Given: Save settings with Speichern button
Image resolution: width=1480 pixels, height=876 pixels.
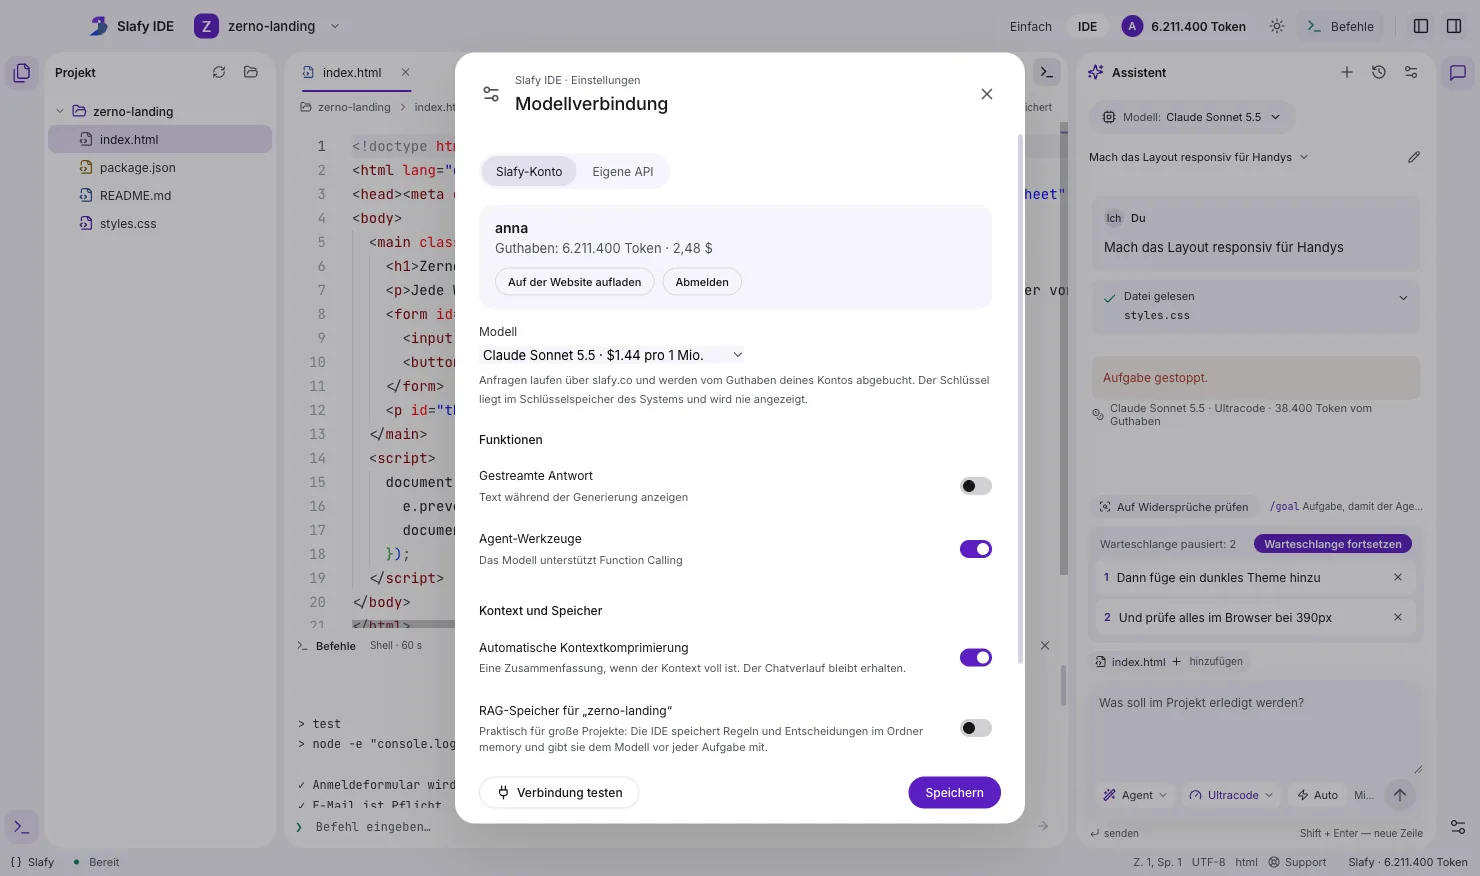Looking at the screenshot, I should (955, 793).
